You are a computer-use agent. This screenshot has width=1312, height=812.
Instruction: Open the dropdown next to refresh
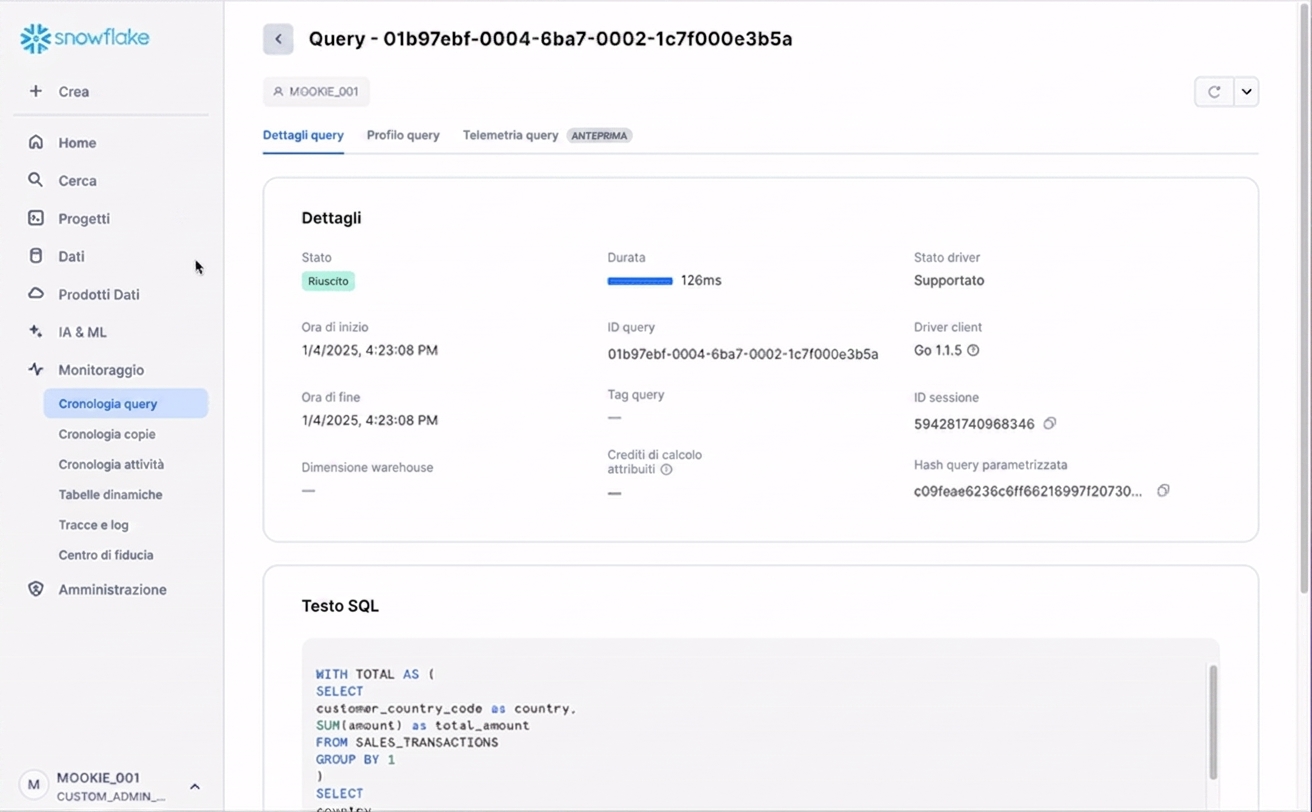coord(1246,92)
